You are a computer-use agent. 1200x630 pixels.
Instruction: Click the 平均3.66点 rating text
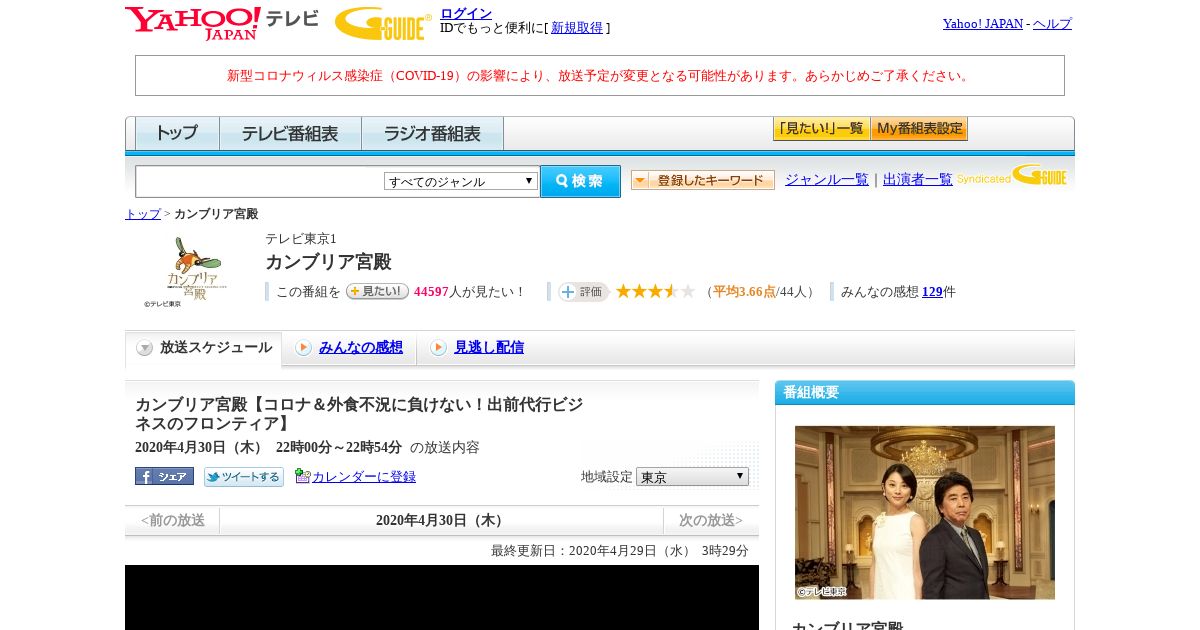pyautogui.click(x=744, y=292)
